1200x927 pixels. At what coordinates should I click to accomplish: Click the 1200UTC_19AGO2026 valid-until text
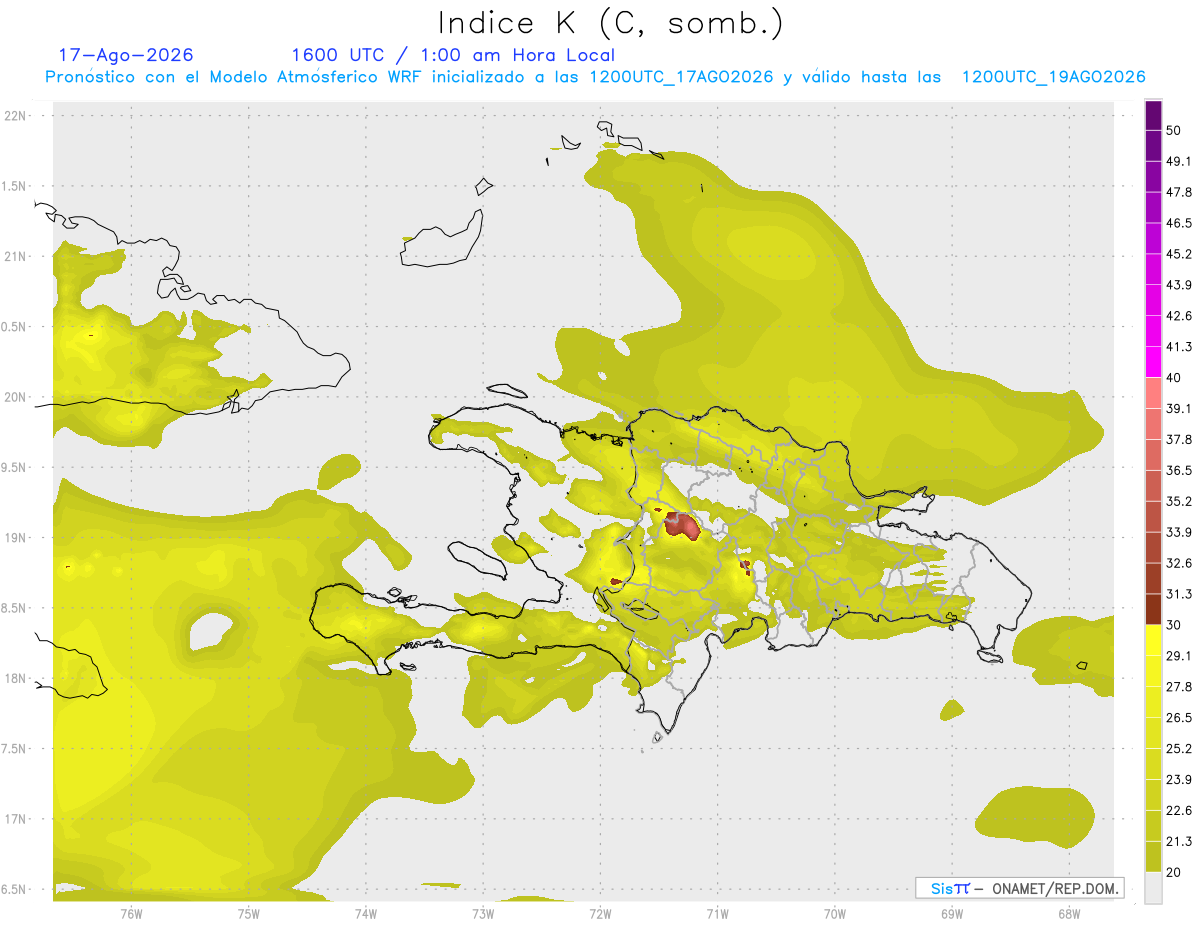tap(1053, 77)
